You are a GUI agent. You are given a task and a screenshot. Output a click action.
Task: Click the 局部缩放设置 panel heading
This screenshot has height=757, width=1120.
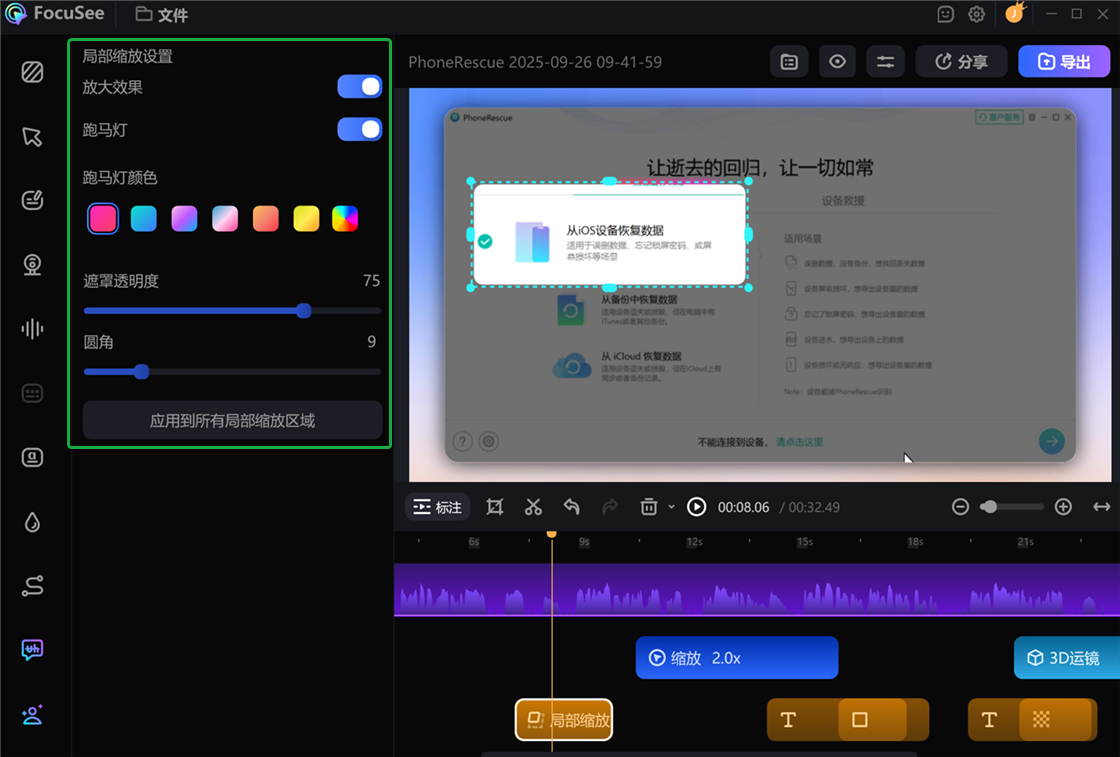[x=128, y=56]
